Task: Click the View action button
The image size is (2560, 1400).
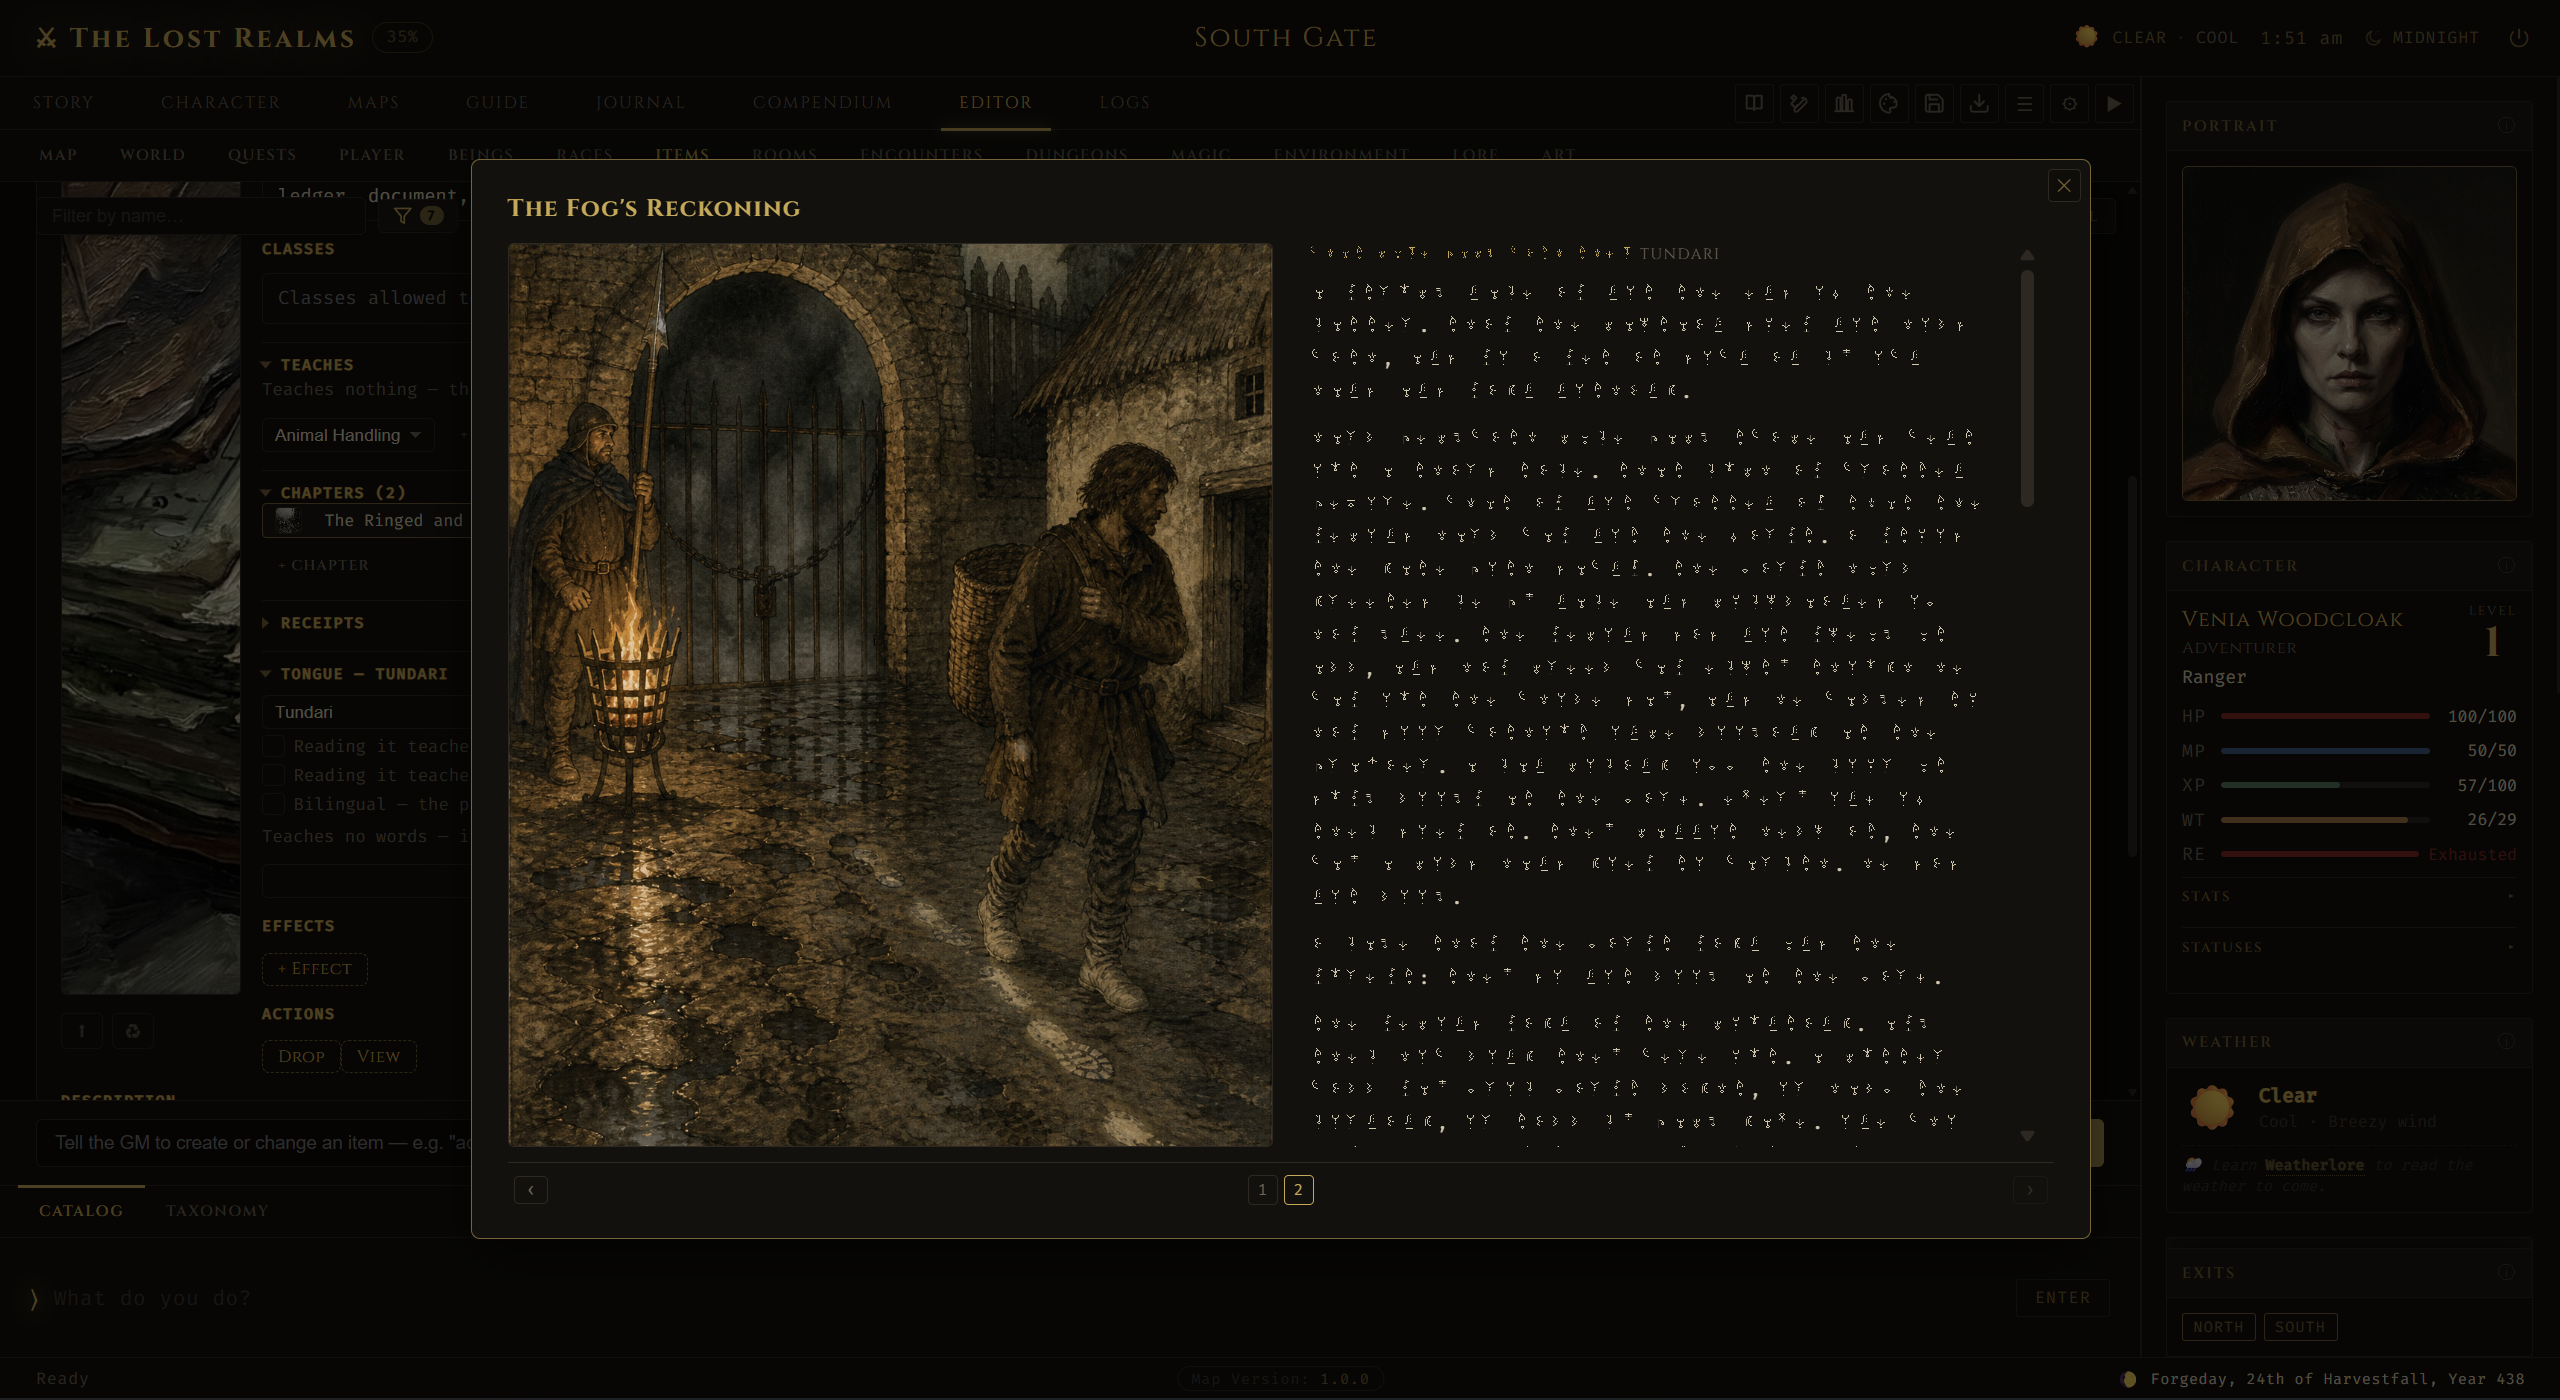Action: pos(378,1057)
